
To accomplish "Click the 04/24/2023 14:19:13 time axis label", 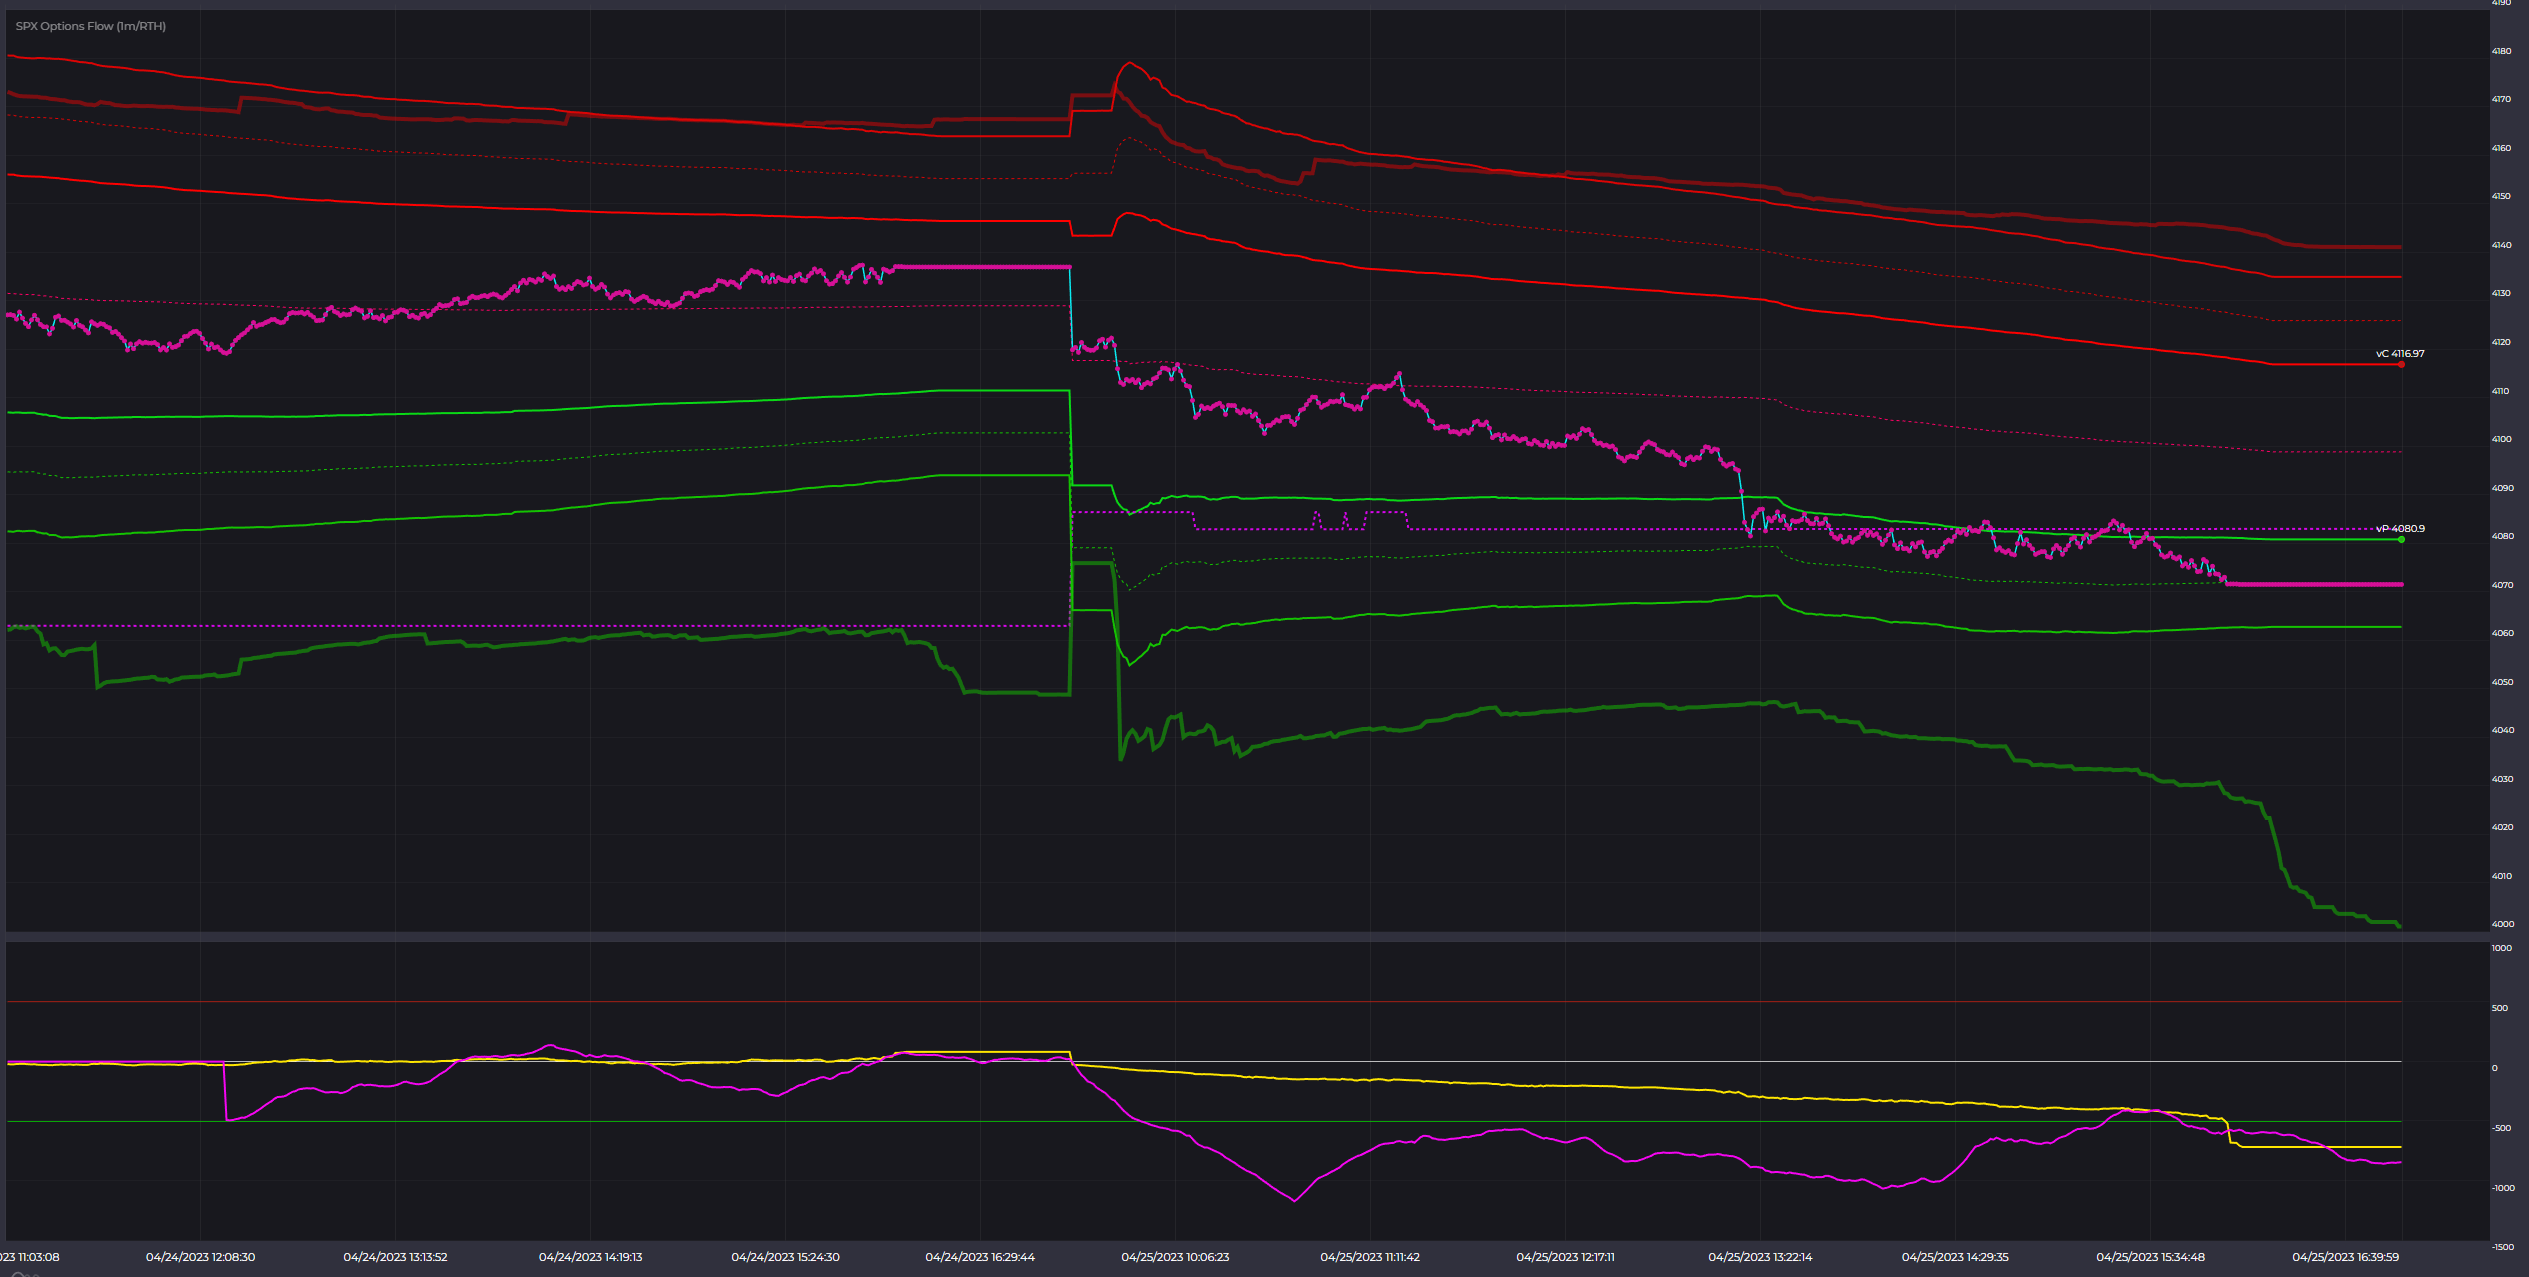I will [590, 1257].
